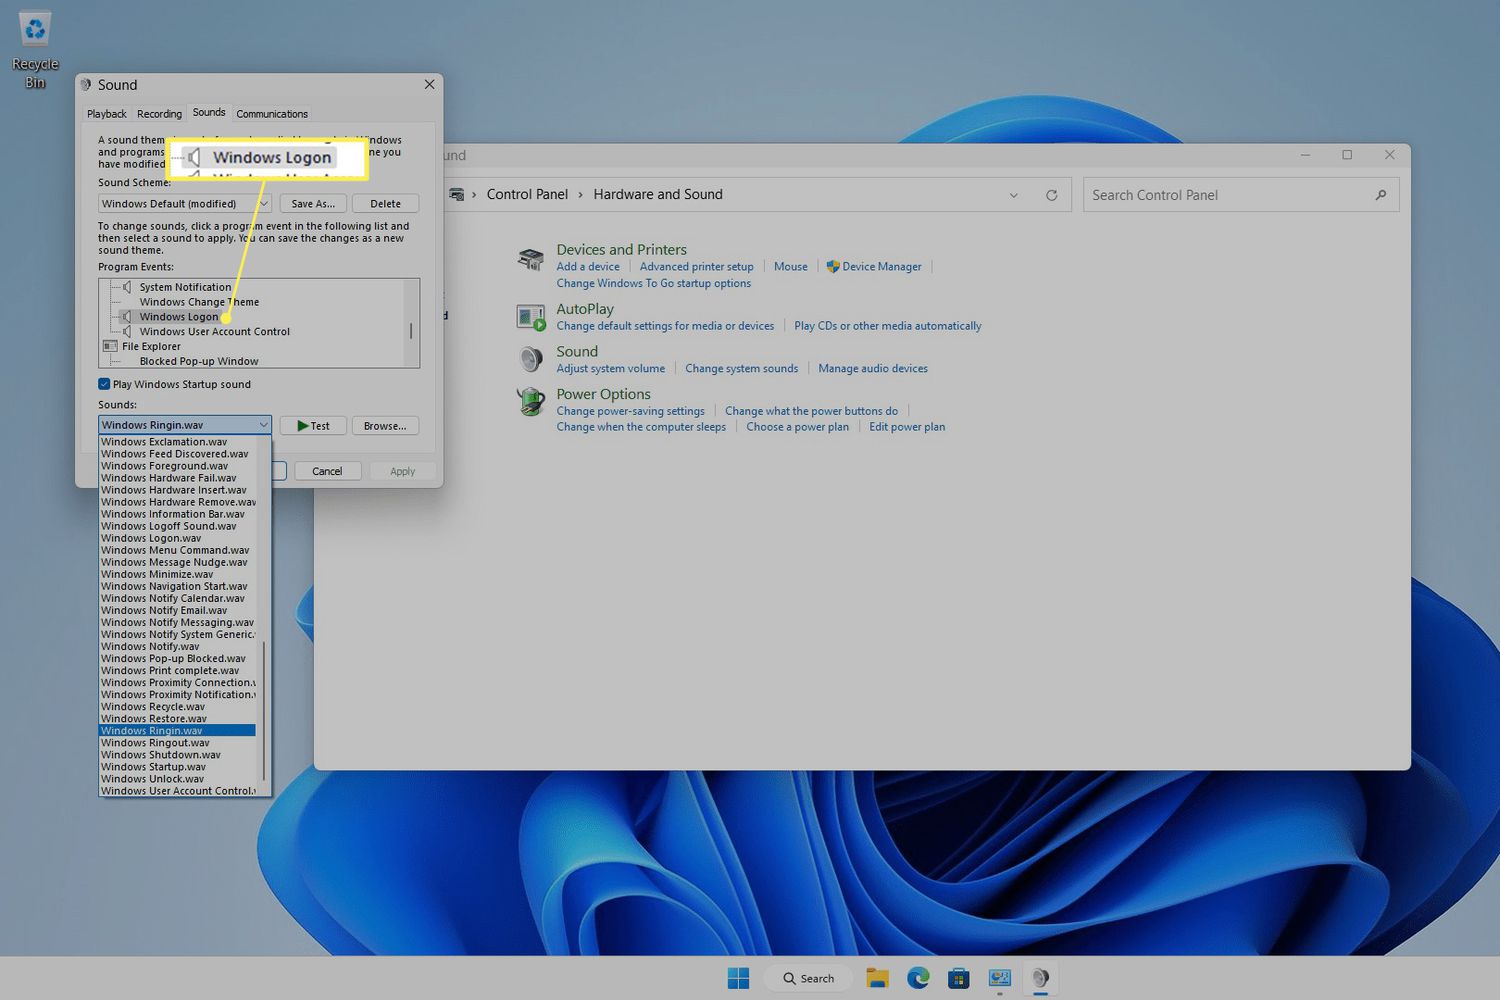1500x1000 pixels.
Task: Click the Sound speaker taskbar icon
Action: coord(1040,978)
